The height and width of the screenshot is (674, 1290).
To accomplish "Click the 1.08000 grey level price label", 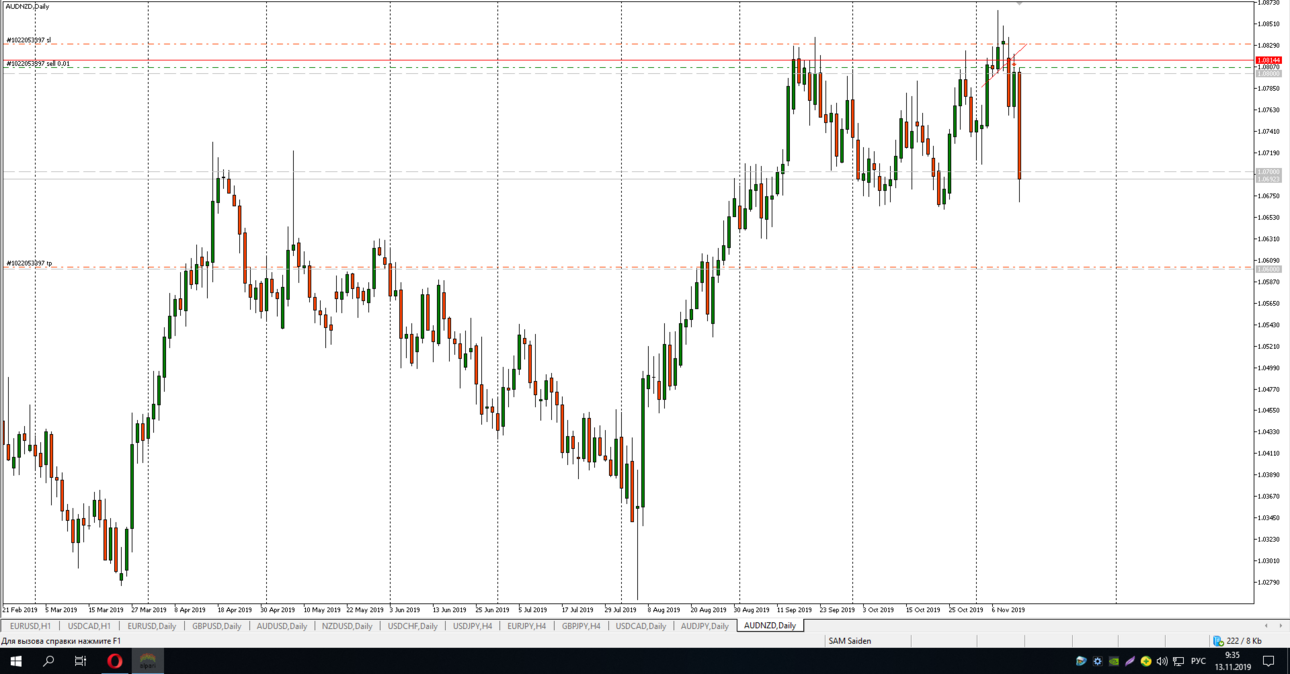I will 1268,74.
